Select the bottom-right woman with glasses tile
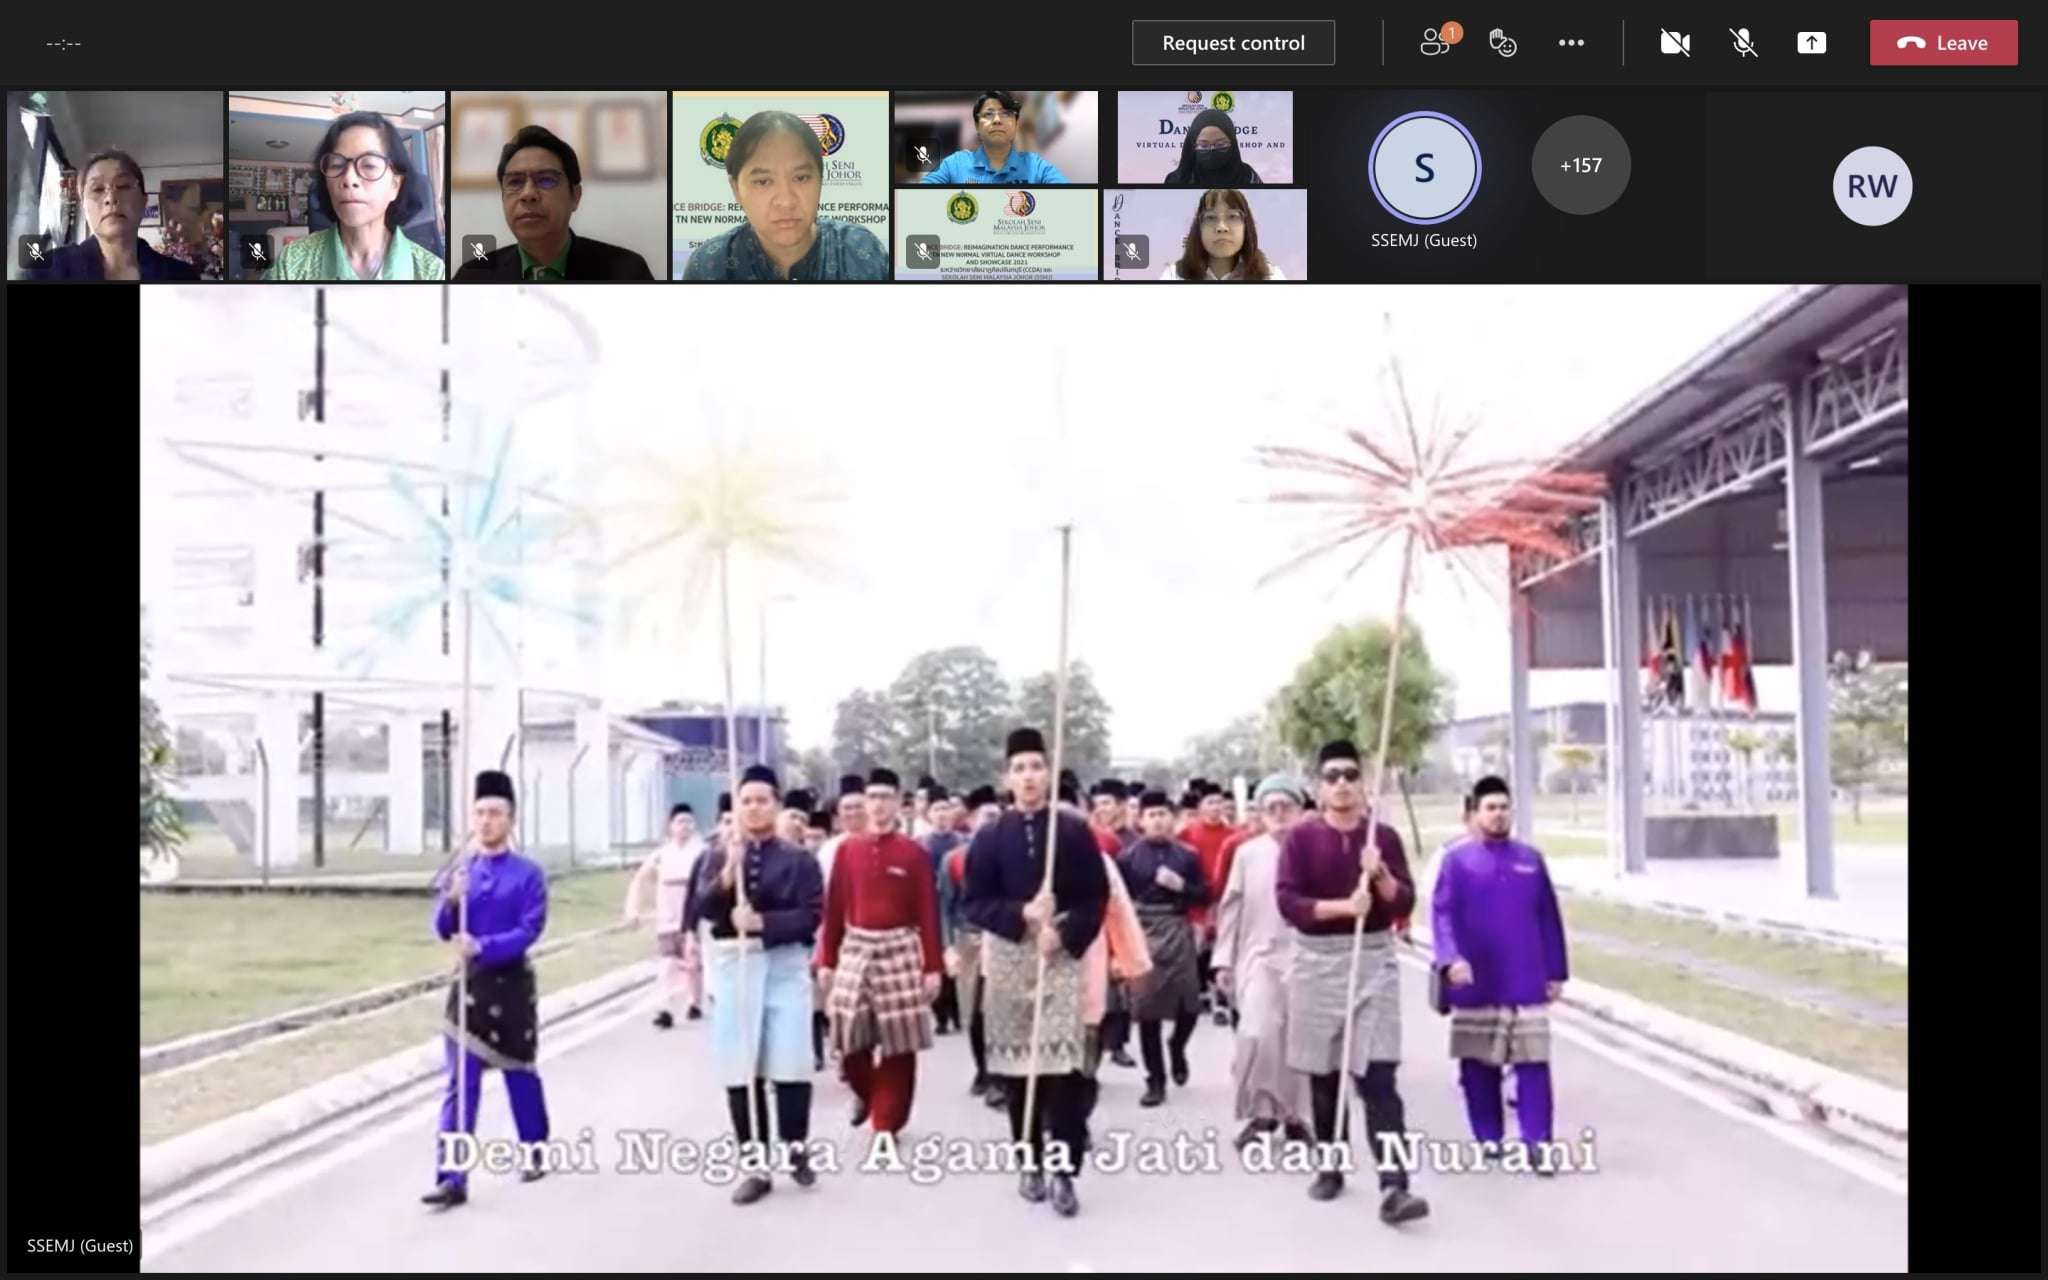The width and height of the screenshot is (2048, 1280). [1205, 235]
